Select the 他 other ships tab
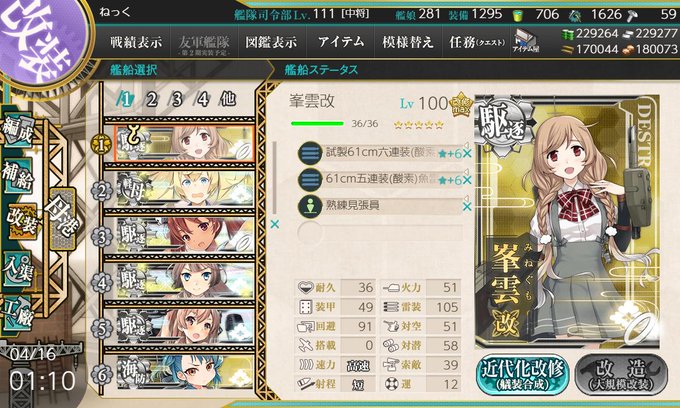This screenshot has height=408, width=680. (x=228, y=100)
